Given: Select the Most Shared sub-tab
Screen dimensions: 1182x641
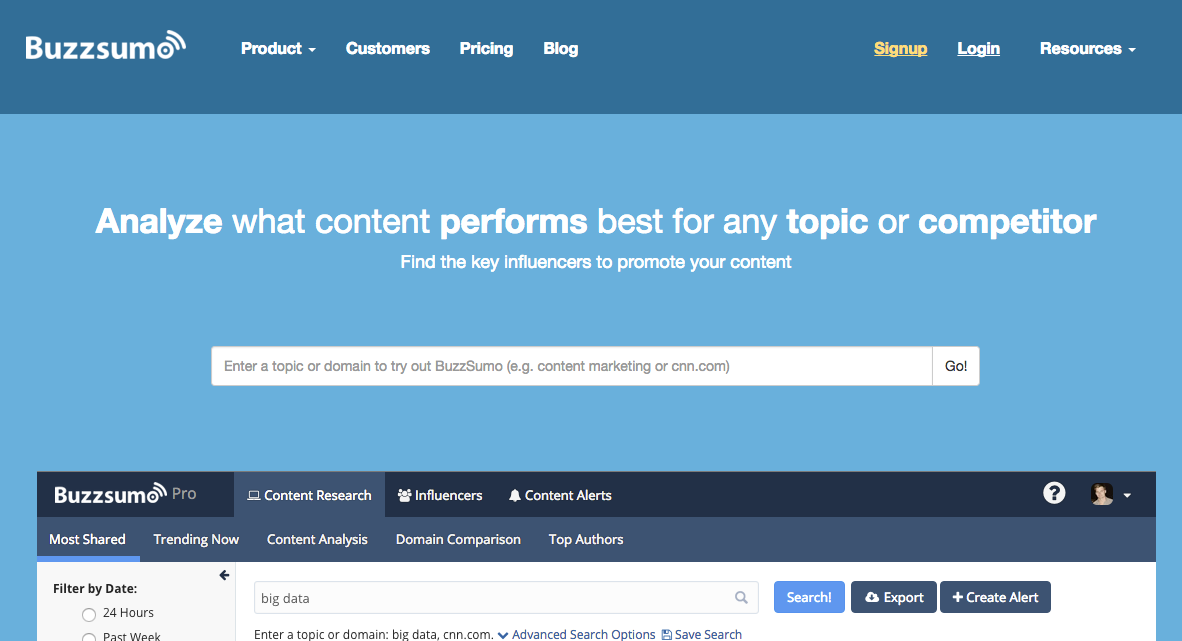Looking at the screenshot, I should pos(87,539).
